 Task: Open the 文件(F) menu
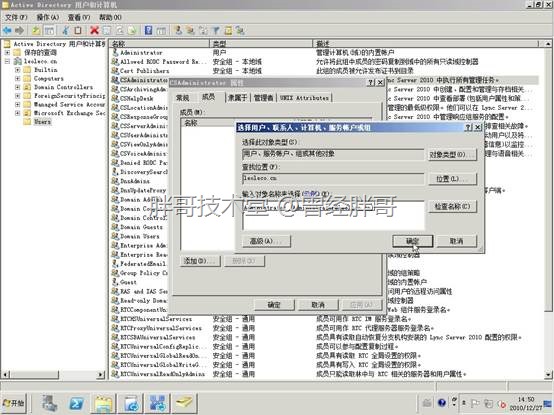click(x=16, y=17)
